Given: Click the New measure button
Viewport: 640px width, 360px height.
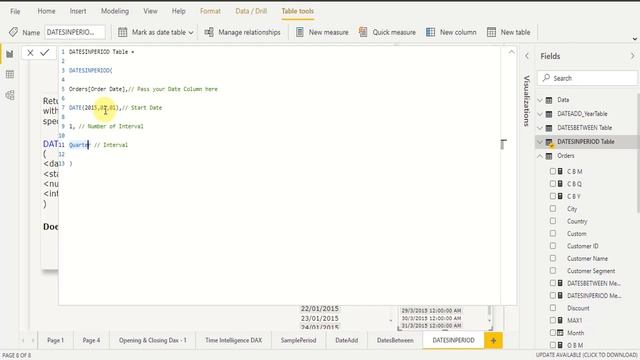Looking at the screenshot, I should tap(322, 32).
